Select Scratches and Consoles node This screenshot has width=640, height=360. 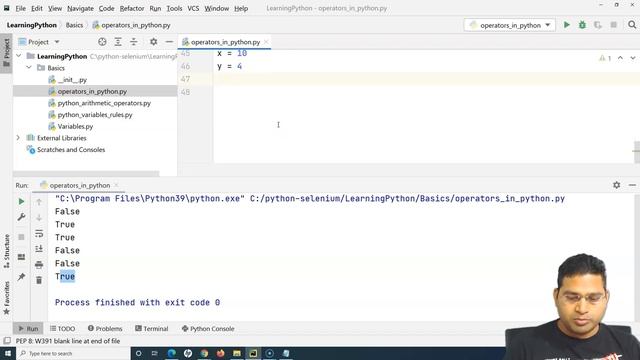point(71,149)
